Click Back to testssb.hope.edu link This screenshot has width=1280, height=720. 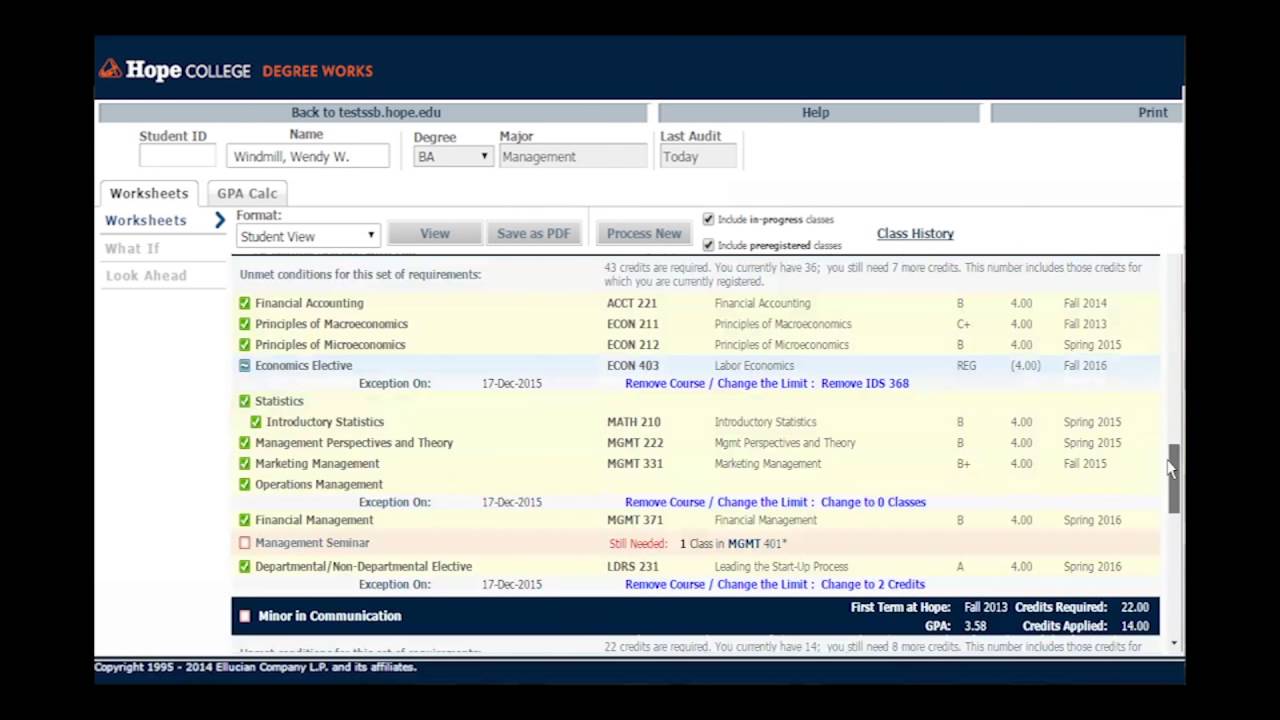coord(366,112)
